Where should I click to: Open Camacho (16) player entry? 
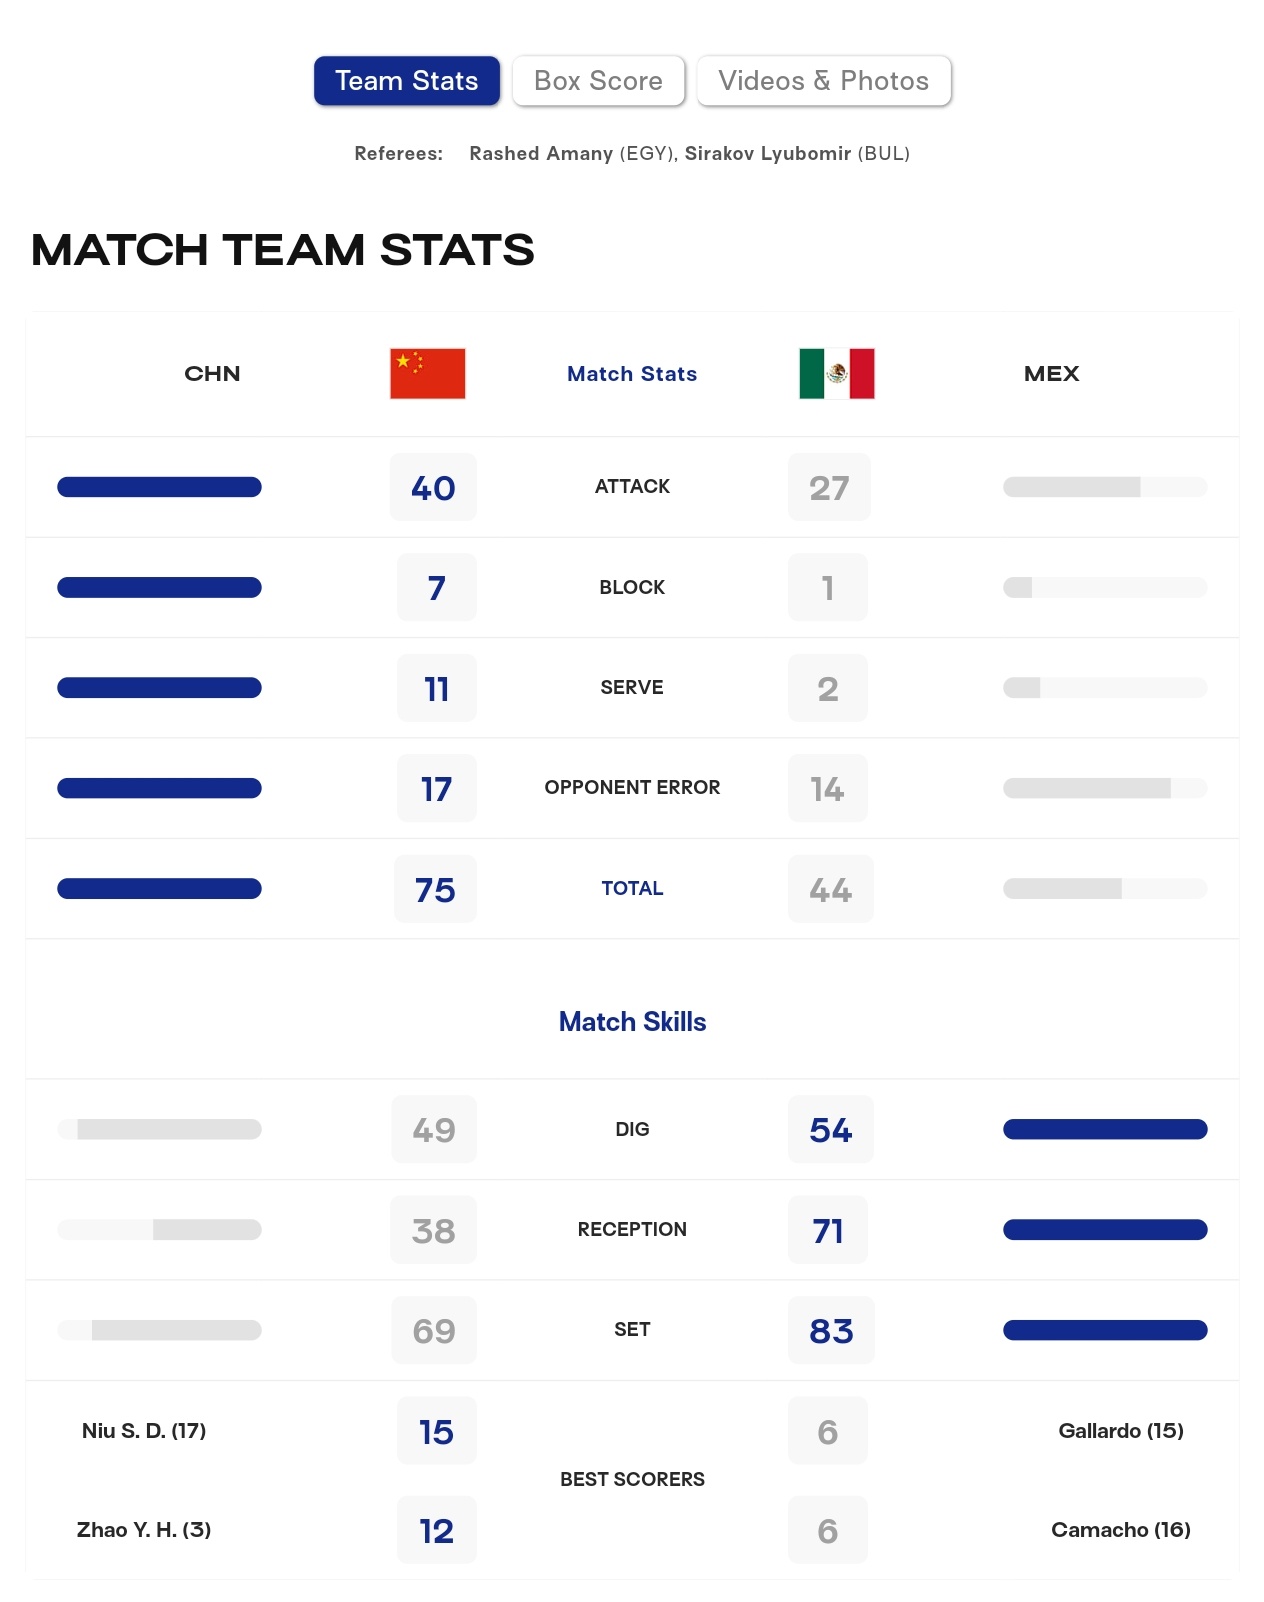click(x=1121, y=1530)
